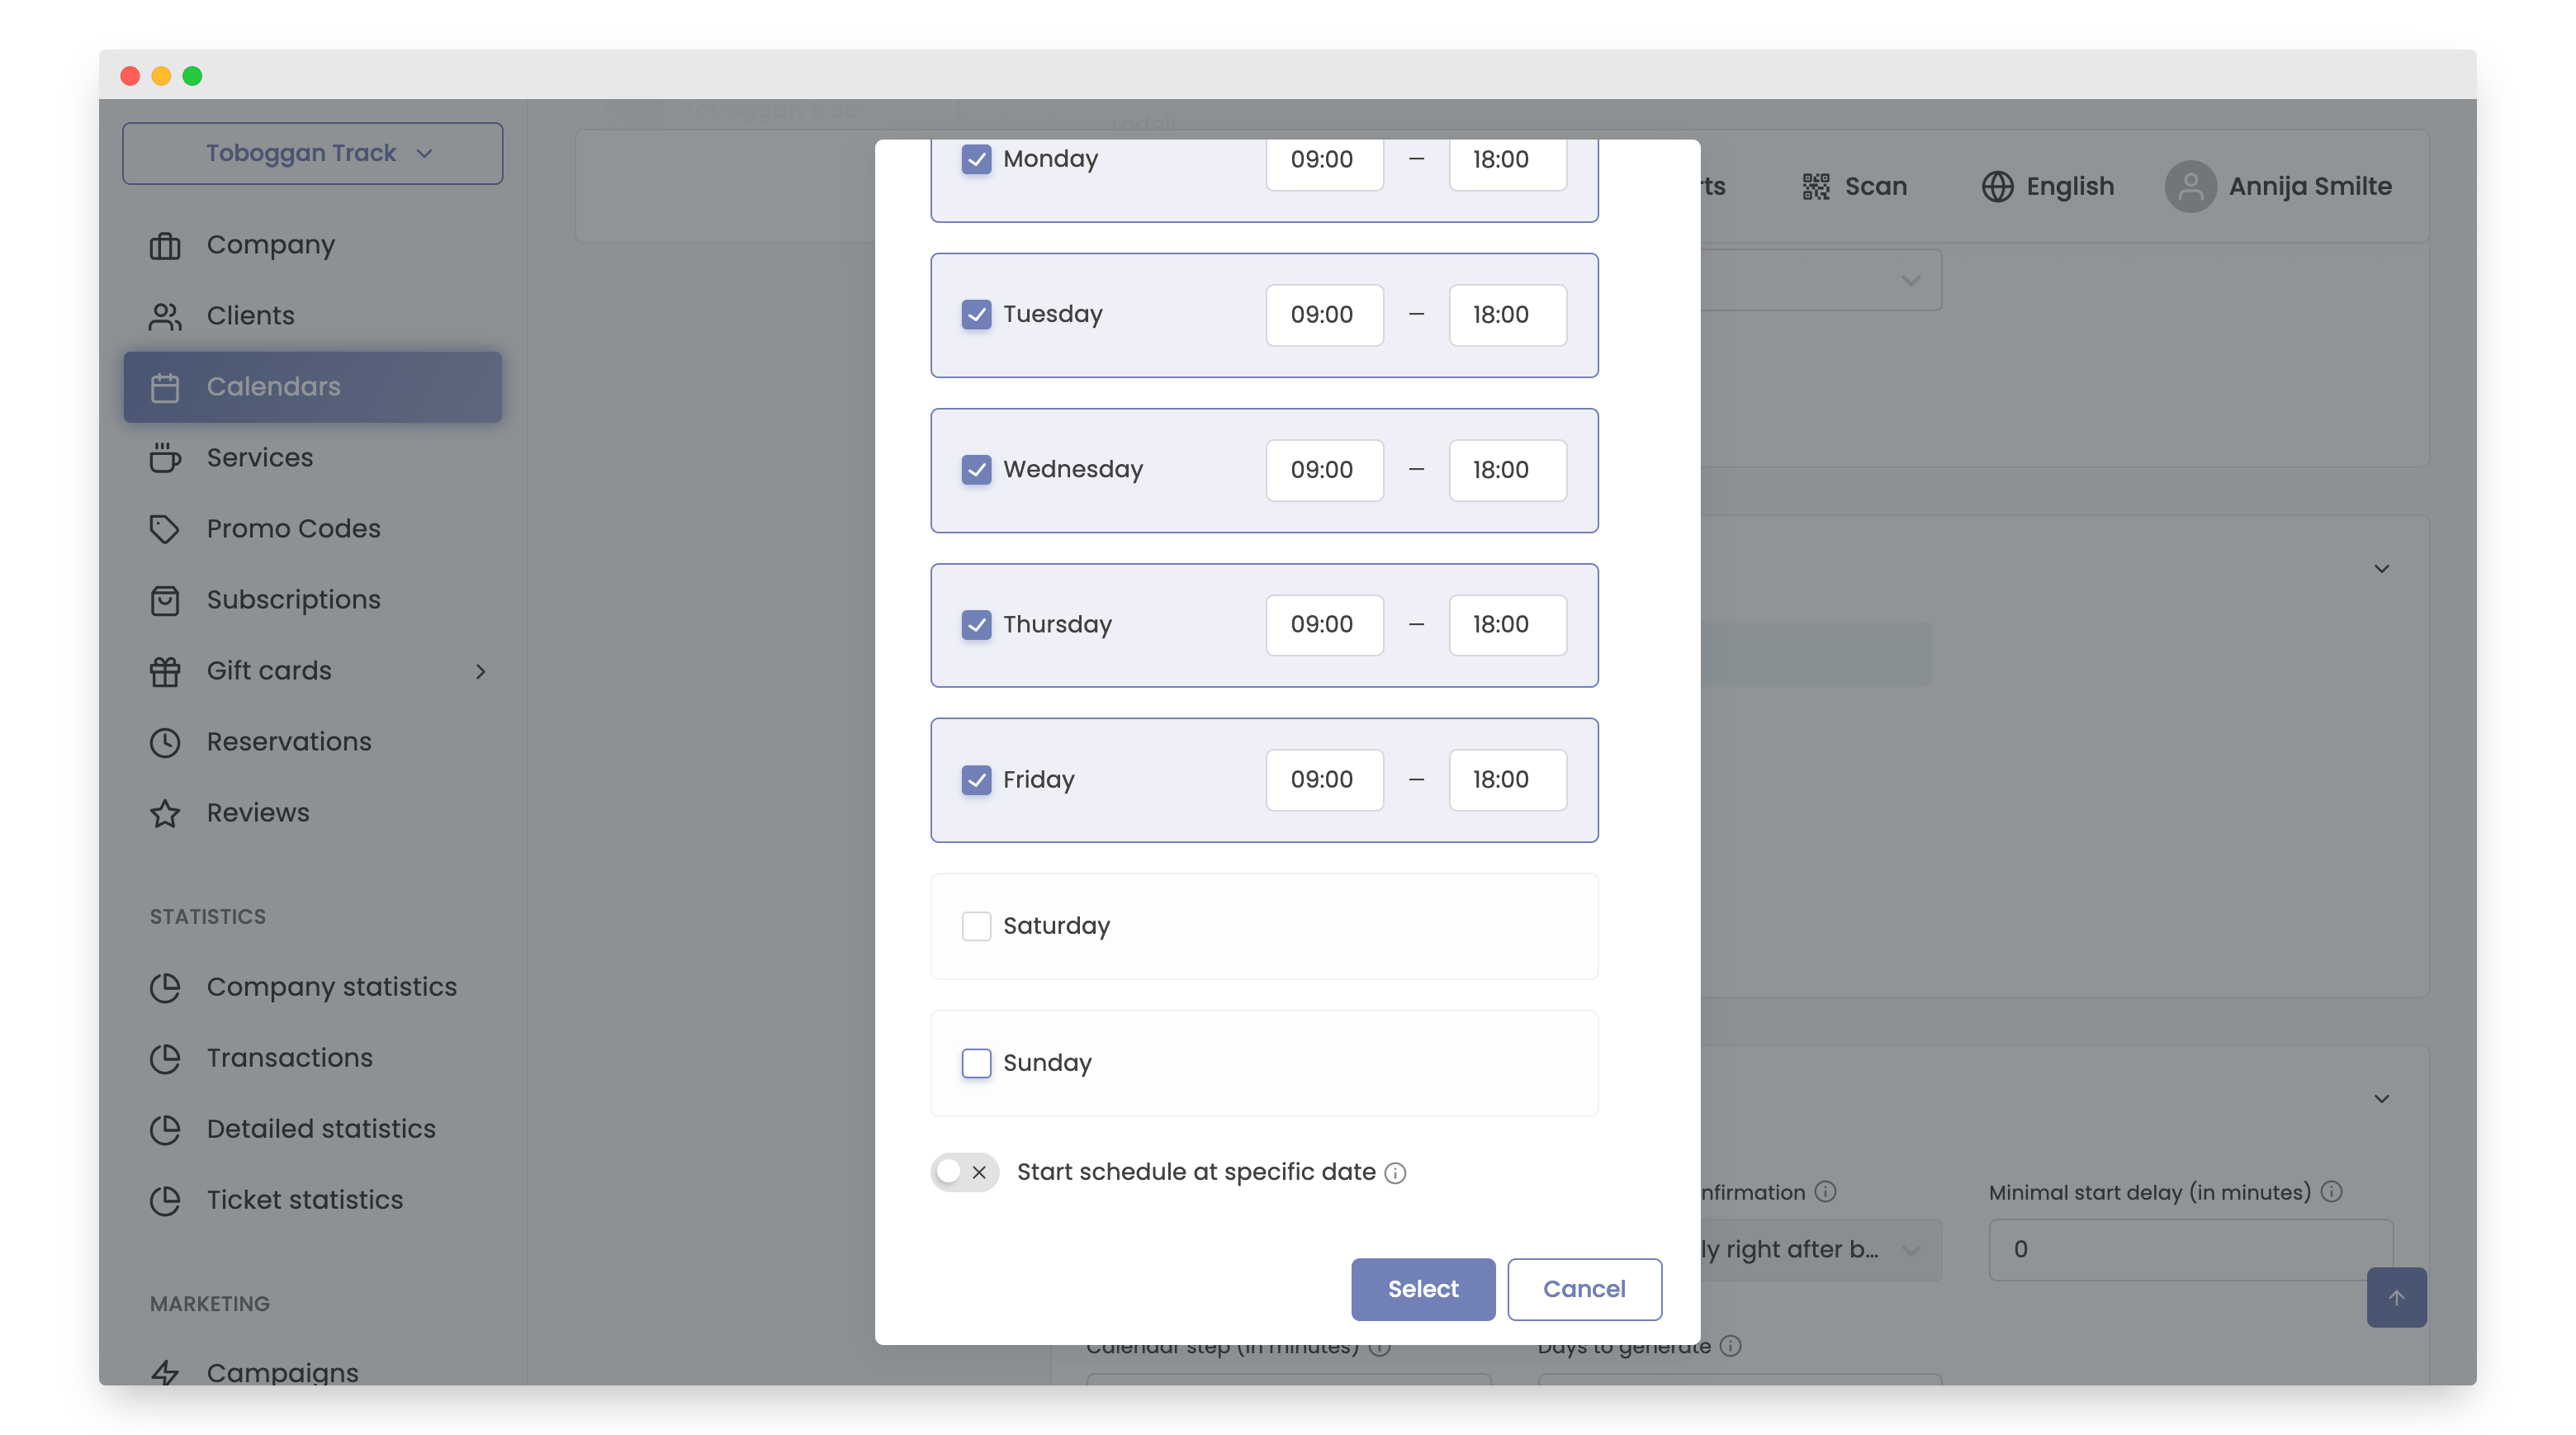Viewport: 2576px width, 1435px height.
Task: Open Reservations in the sidebar
Action: click(288, 742)
